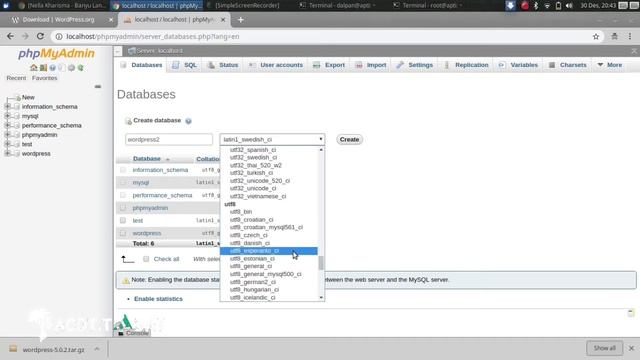Open Wi-Fi network icon in system tray
The image size is (640, 360).
[547, 6]
